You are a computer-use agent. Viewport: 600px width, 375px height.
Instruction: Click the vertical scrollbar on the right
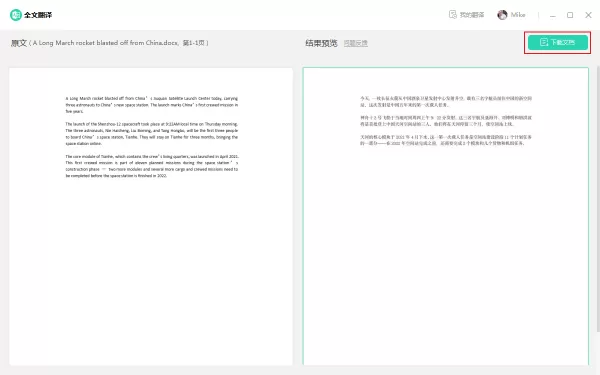coord(598,199)
